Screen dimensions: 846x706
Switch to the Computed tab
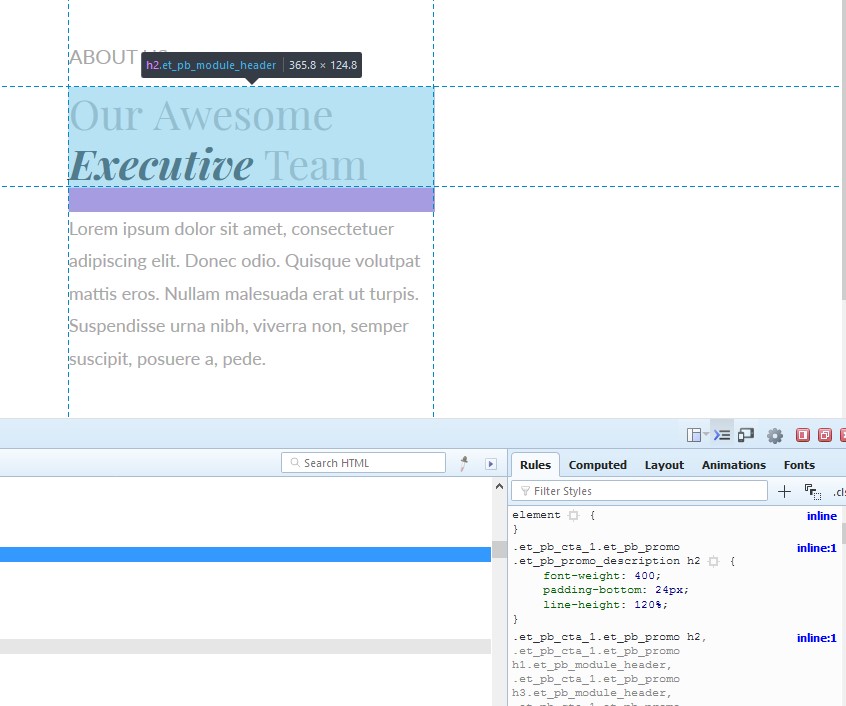point(597,465)
